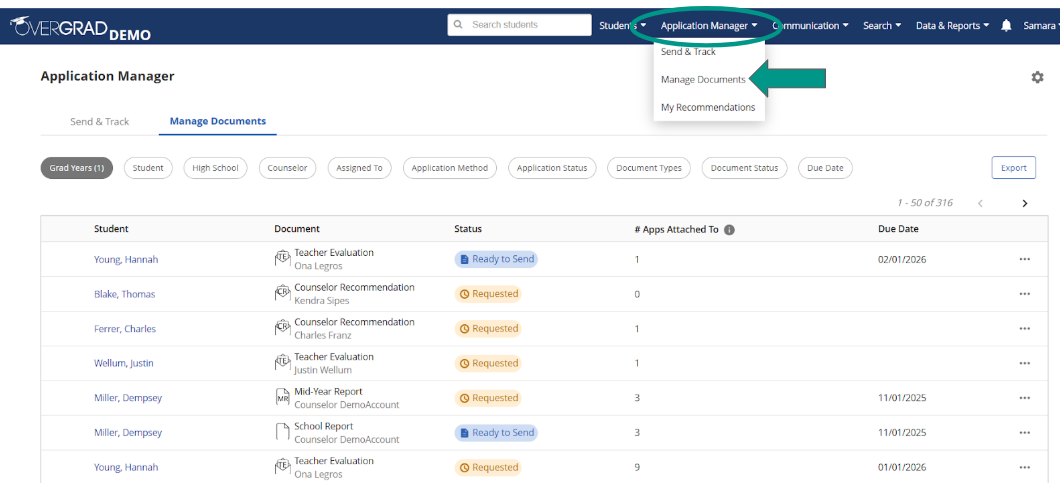
Task: Click Ready to Send status in first row
Action: [x=496, y=259]
